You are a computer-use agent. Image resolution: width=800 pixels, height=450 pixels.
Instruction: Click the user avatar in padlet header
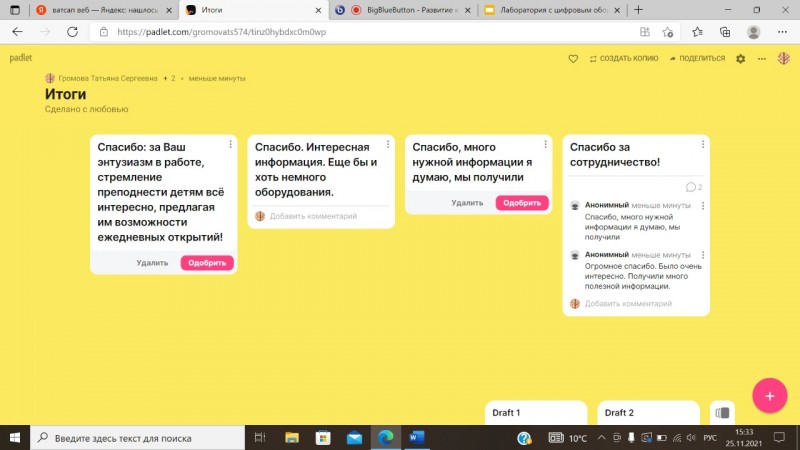pyautogui.click(x=785, y=59)
